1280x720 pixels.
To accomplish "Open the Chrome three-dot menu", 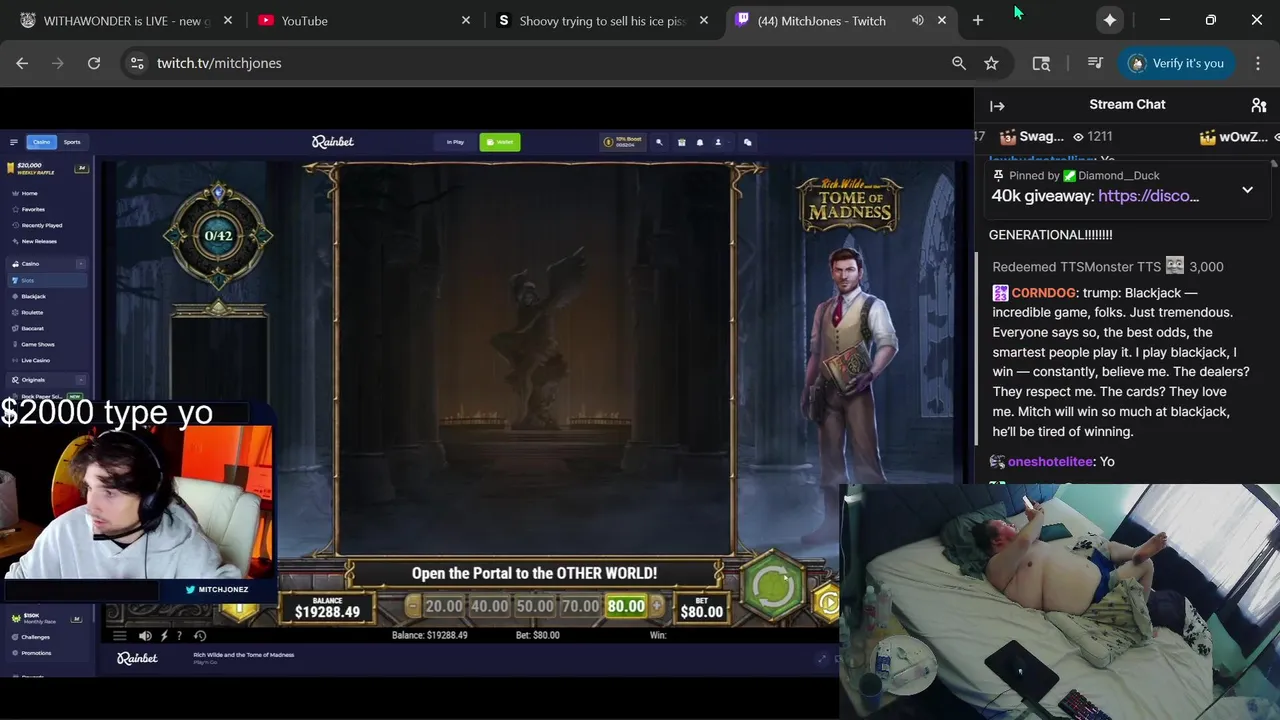I will (x=1258, y=63).
